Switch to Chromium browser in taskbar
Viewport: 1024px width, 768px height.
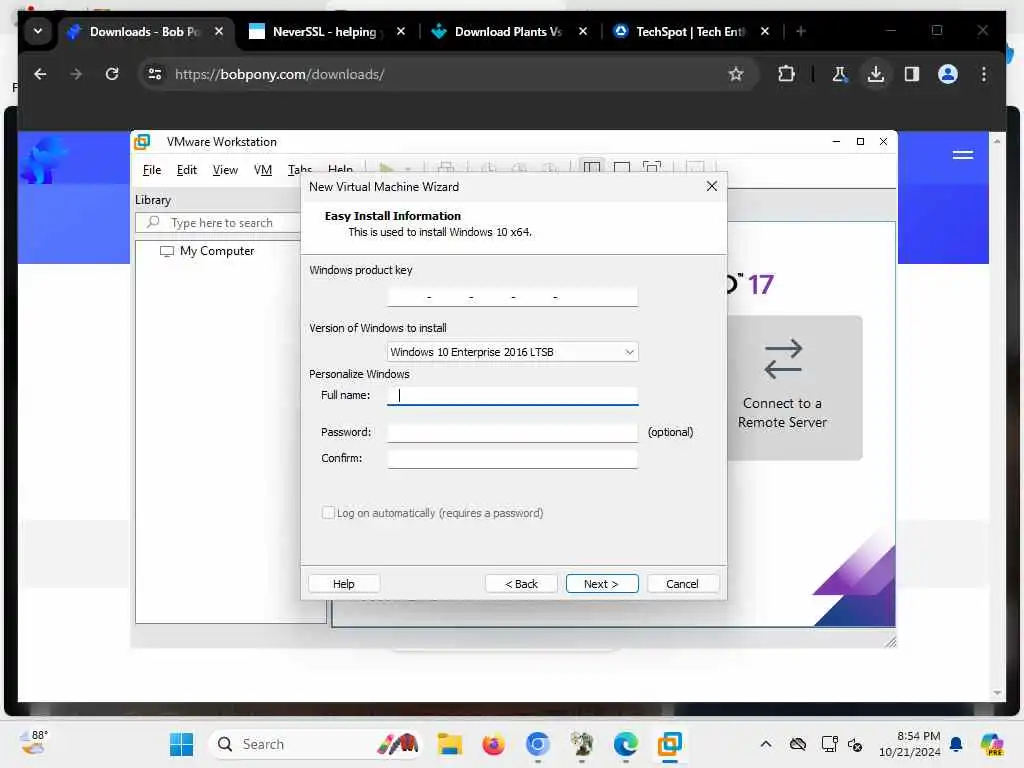[x=537, y=744]
